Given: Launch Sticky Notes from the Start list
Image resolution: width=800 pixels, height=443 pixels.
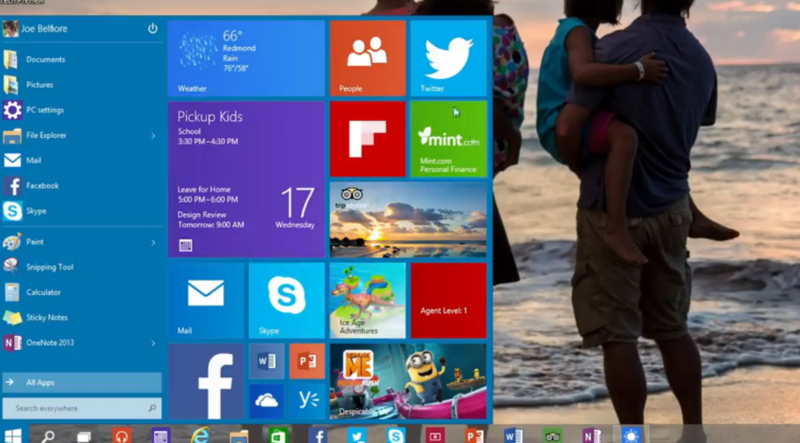Looking at the screenshot, I should coord(82,317).
